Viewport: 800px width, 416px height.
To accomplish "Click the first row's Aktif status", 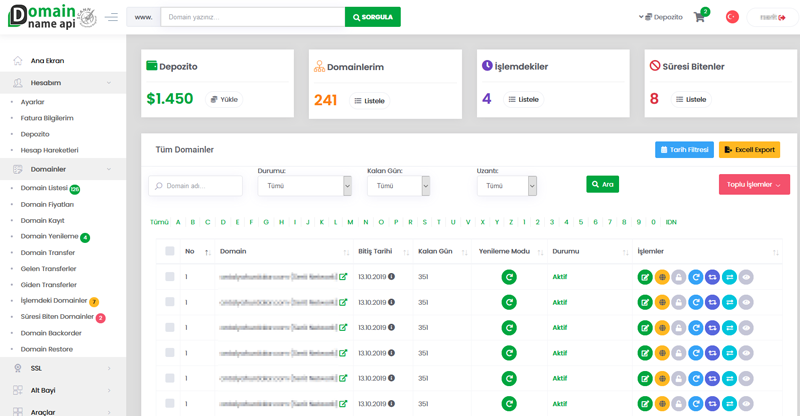I will coord(560,277).
